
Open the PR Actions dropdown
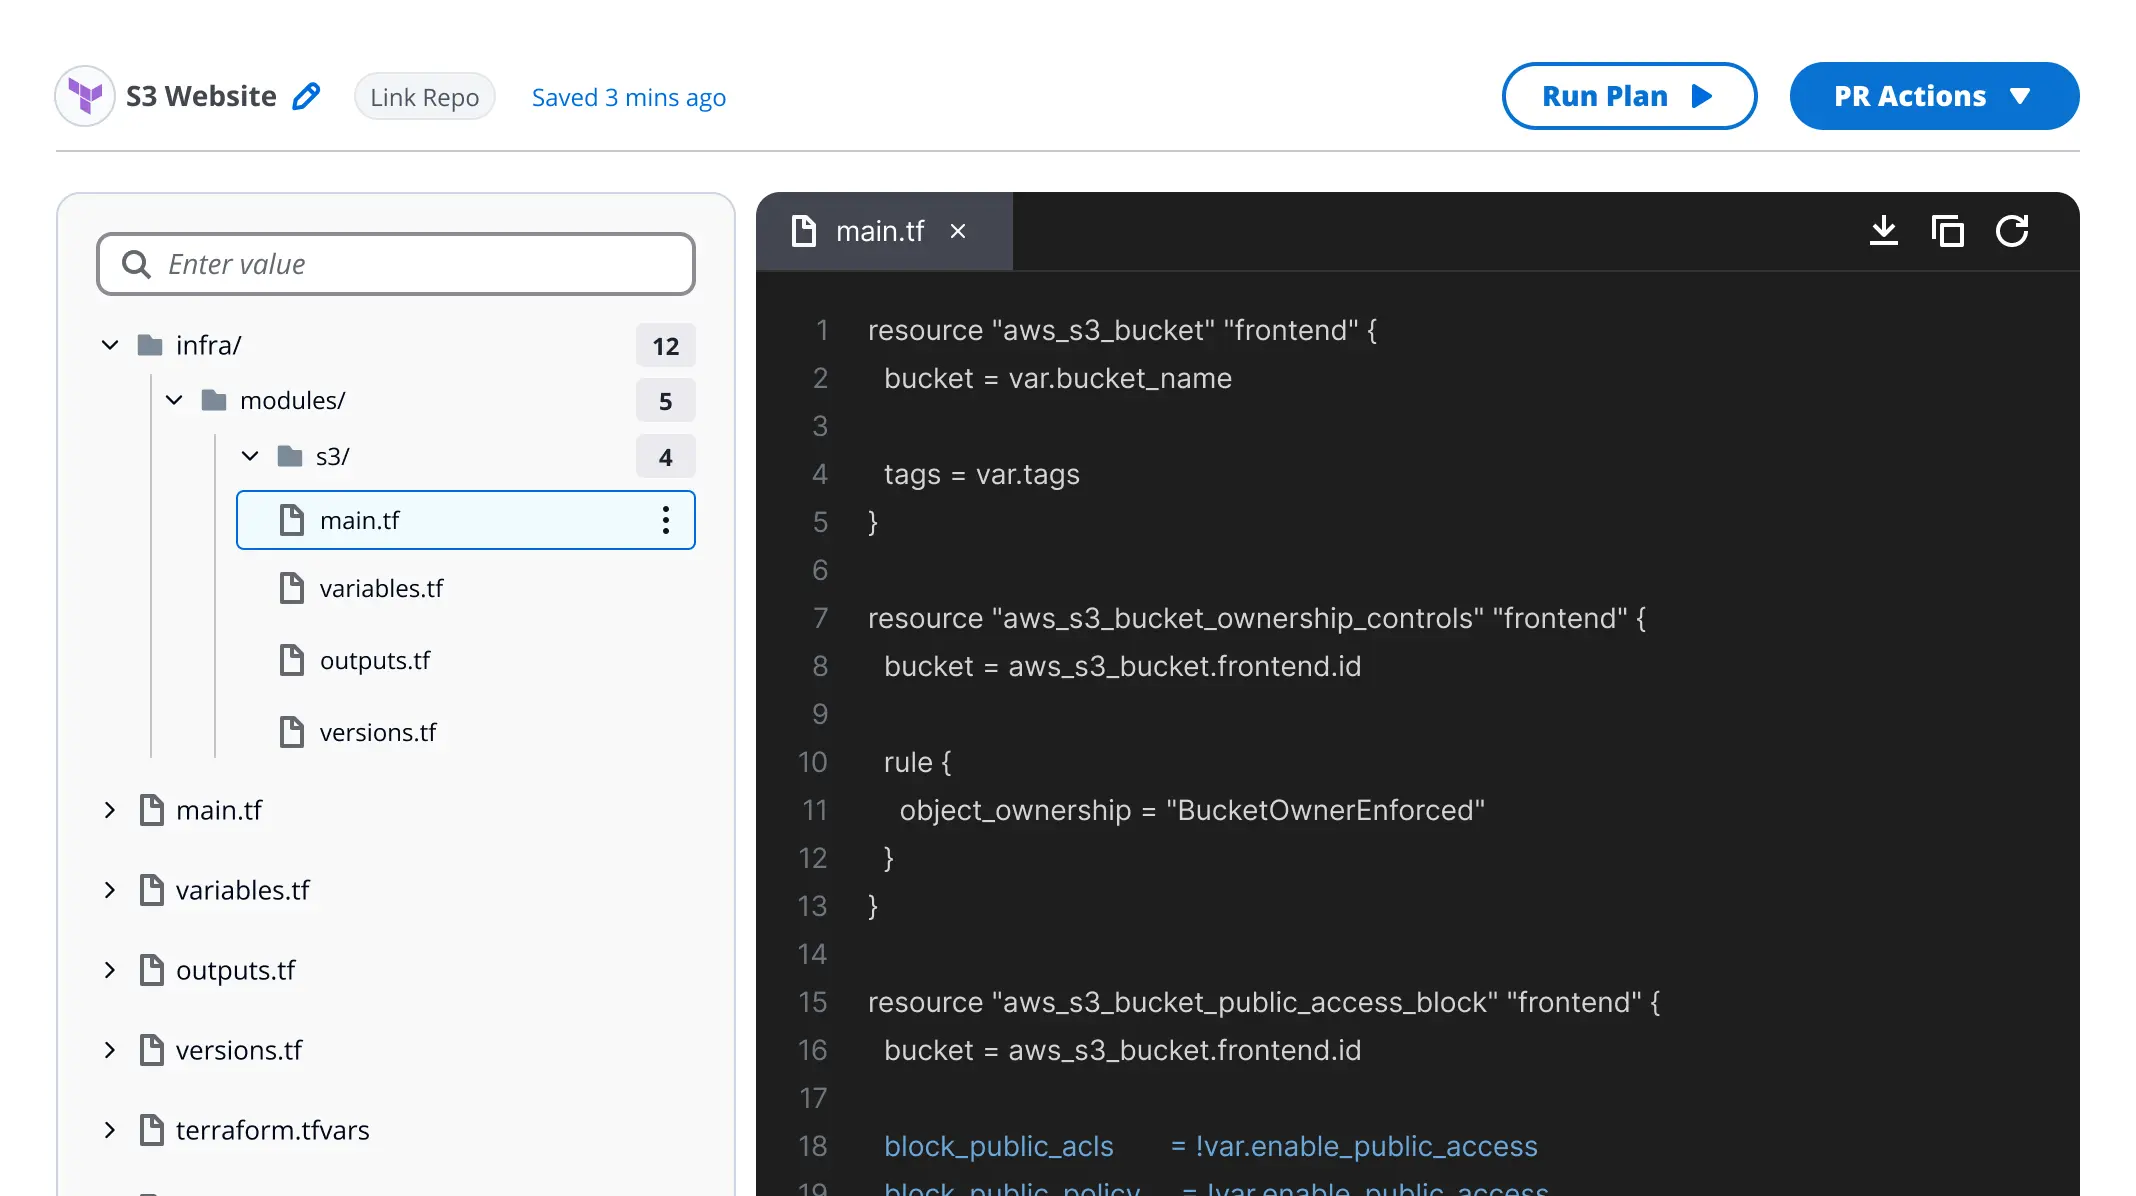click(x=1934, y=96)
